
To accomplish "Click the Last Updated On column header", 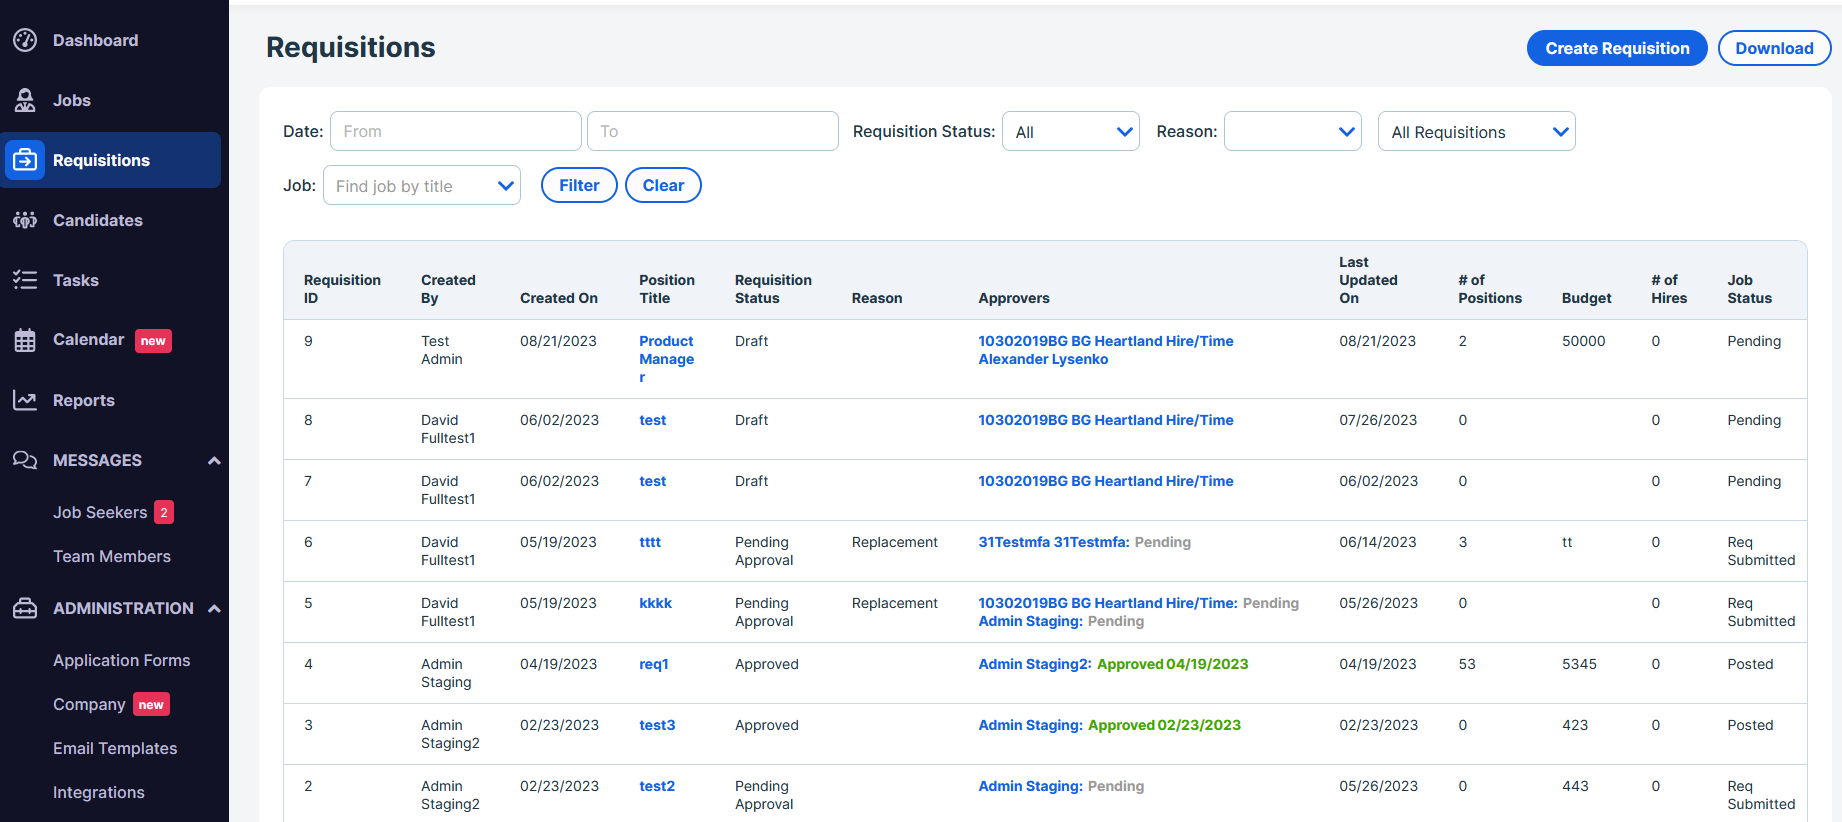I will [1368, 280].
